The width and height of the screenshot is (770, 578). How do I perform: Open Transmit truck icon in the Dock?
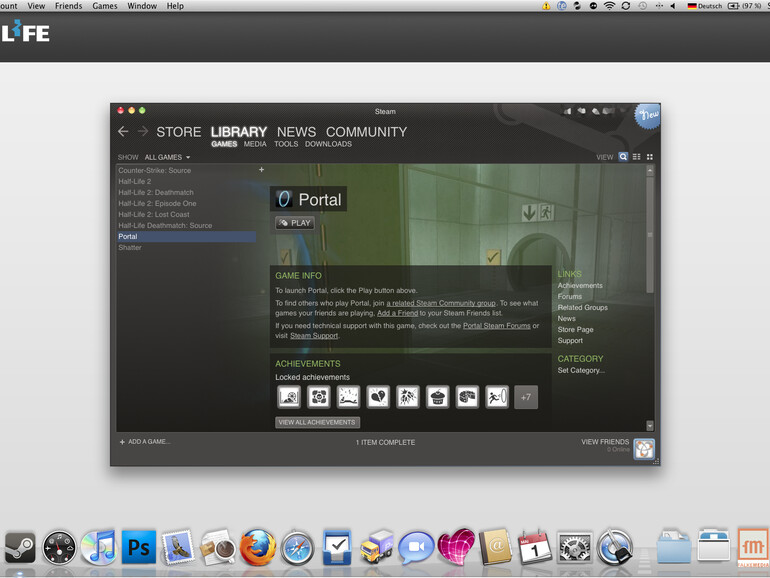pos(377,547)
